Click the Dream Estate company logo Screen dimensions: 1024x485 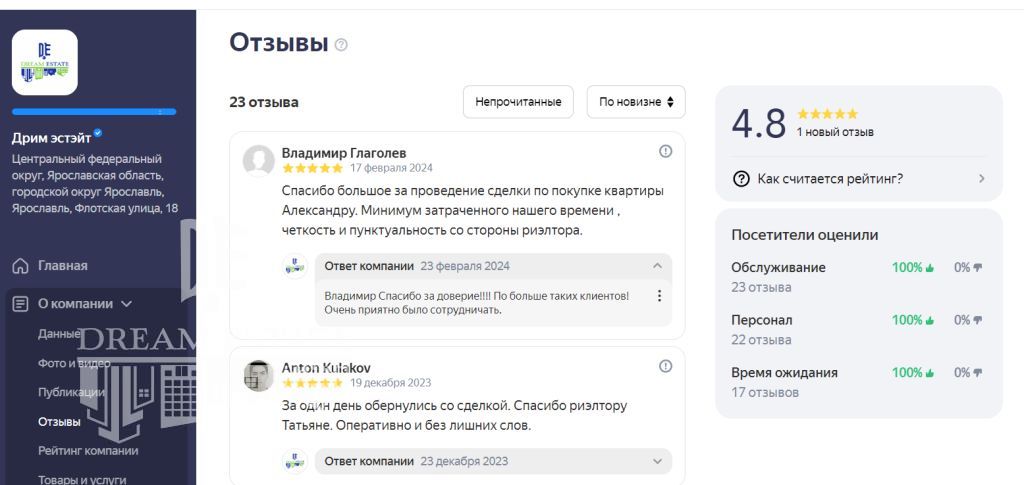pyautogui.click(x=44, y=62)
